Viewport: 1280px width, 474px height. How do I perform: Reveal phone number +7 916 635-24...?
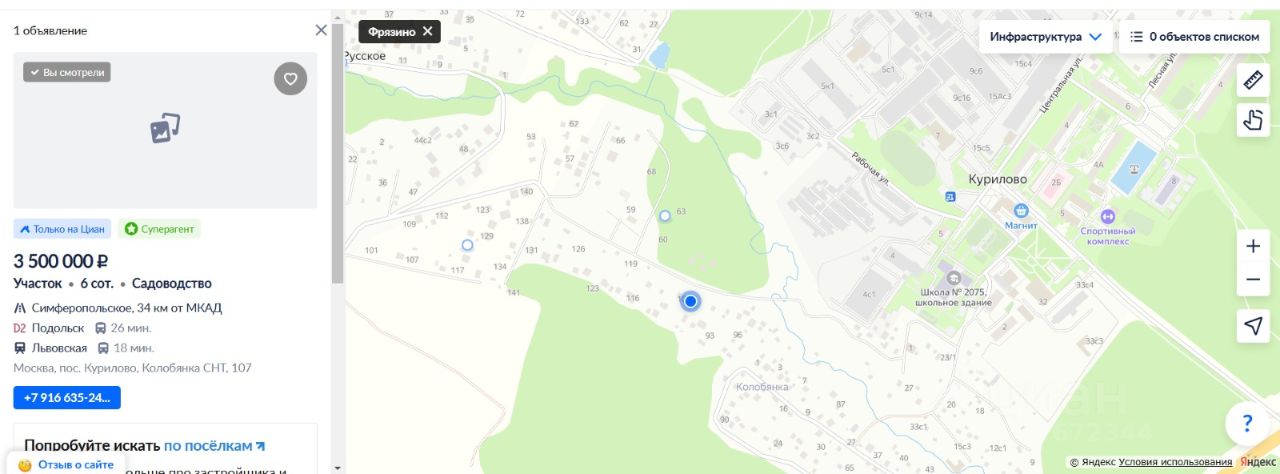tap(67, 398)
